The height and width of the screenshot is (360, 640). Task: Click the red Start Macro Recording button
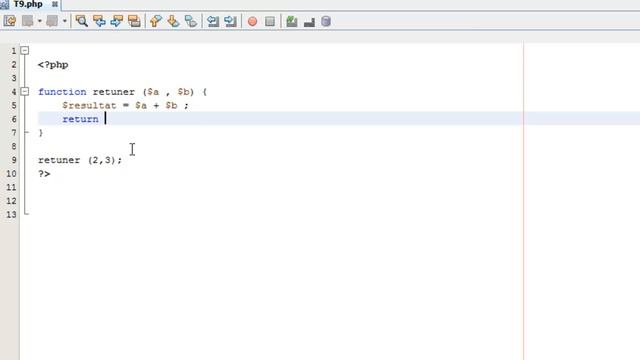pos(252,22)
